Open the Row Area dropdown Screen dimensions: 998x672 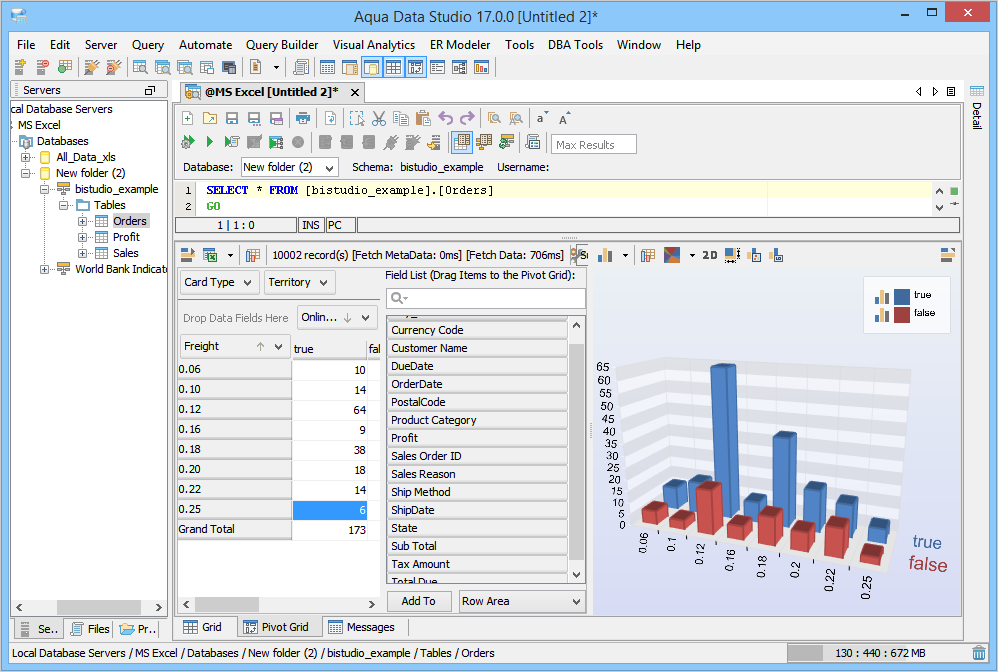click(x=521, y=601)
